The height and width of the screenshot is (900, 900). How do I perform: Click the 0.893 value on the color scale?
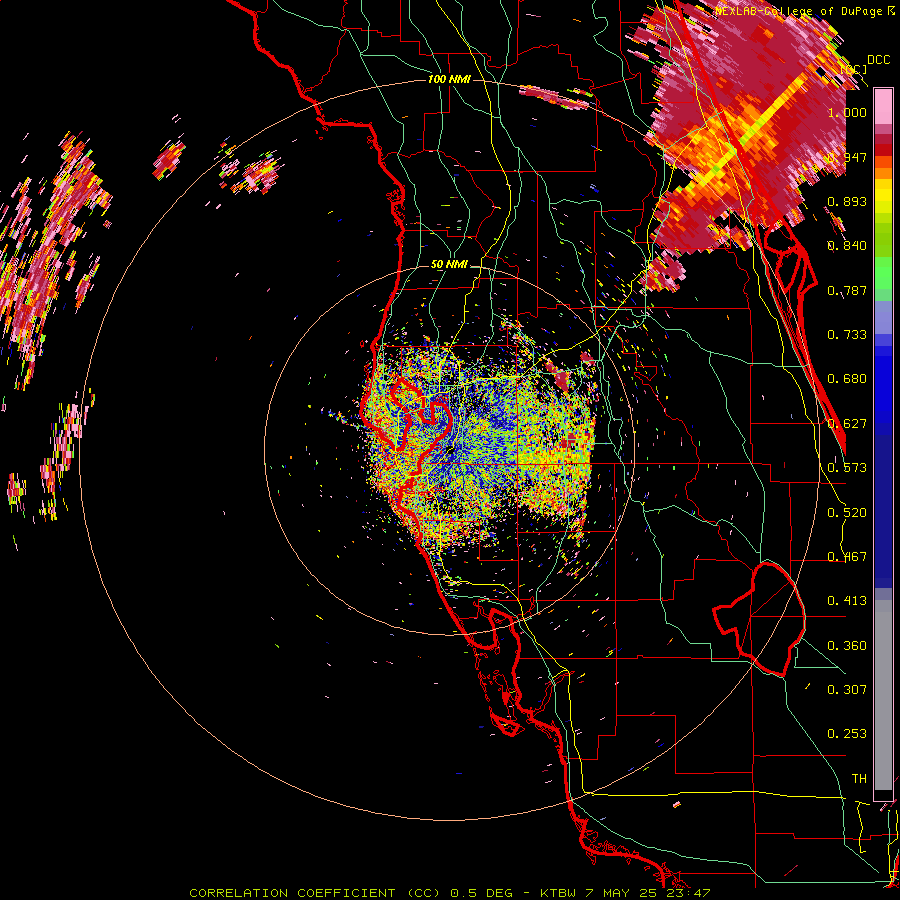point(847,201)
